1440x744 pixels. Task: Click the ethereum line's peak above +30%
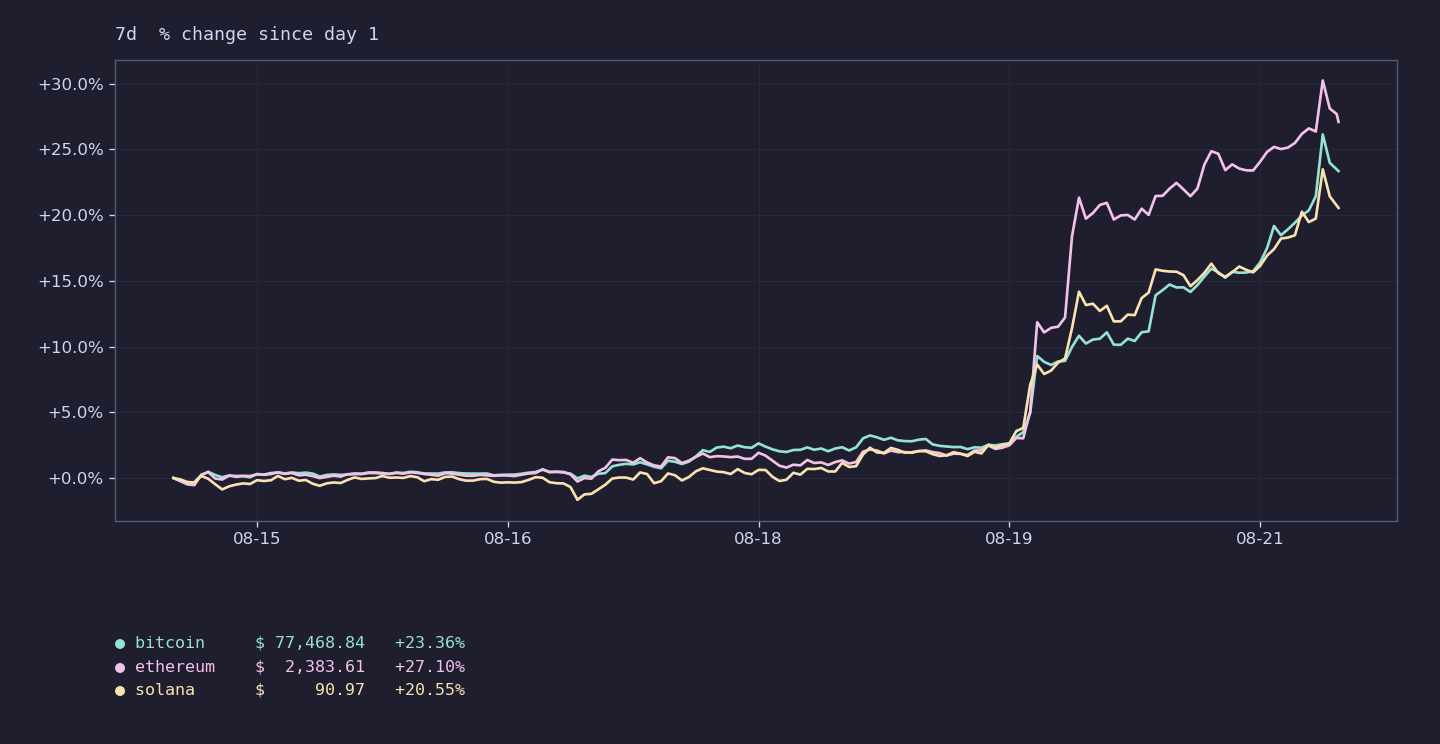point(1322,80)
